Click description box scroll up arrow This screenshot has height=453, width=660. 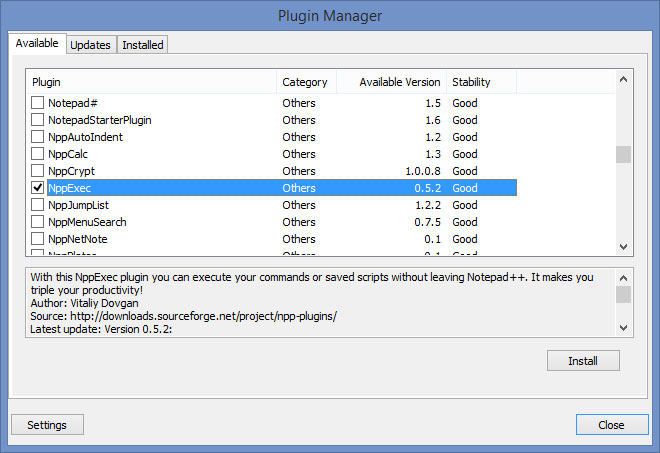(x=624, y=278)
